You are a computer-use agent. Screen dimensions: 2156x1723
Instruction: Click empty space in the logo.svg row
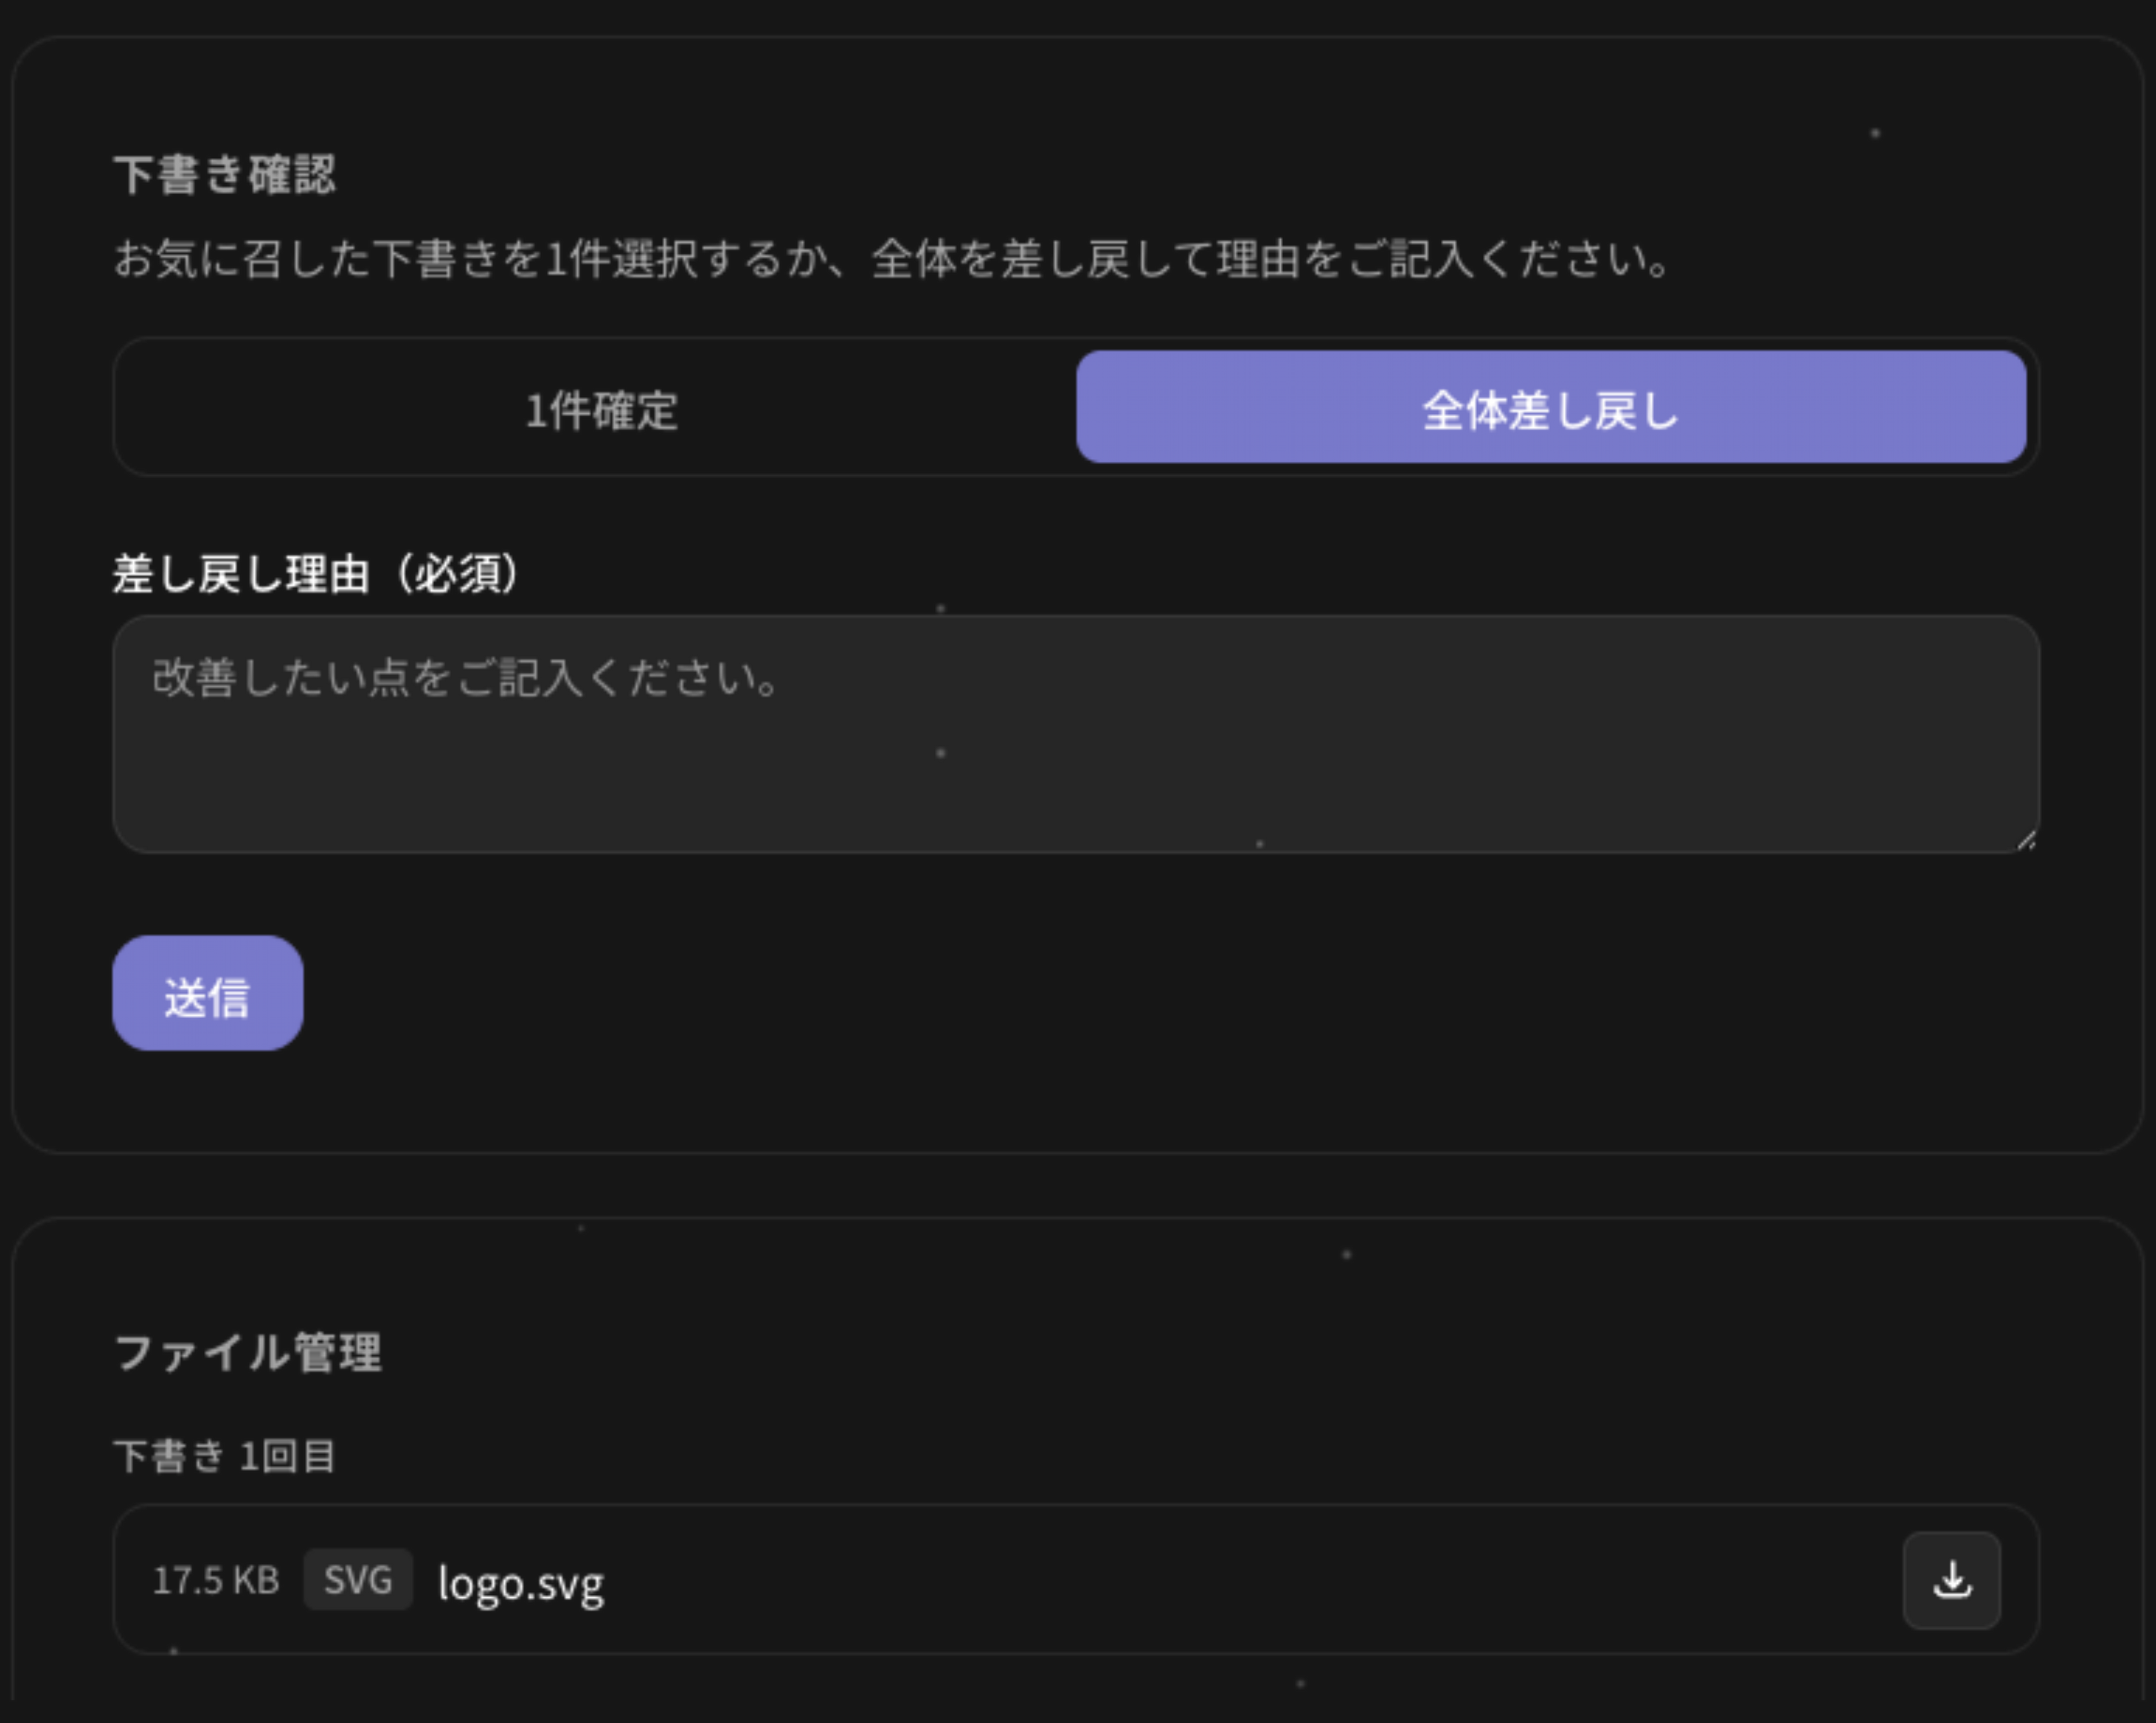click(x=1200, y=1580)
